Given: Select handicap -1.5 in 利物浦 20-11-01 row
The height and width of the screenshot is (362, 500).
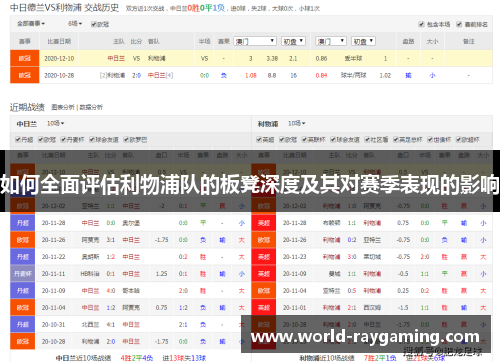Looking at the screenshot, I should tap(403, 308).
